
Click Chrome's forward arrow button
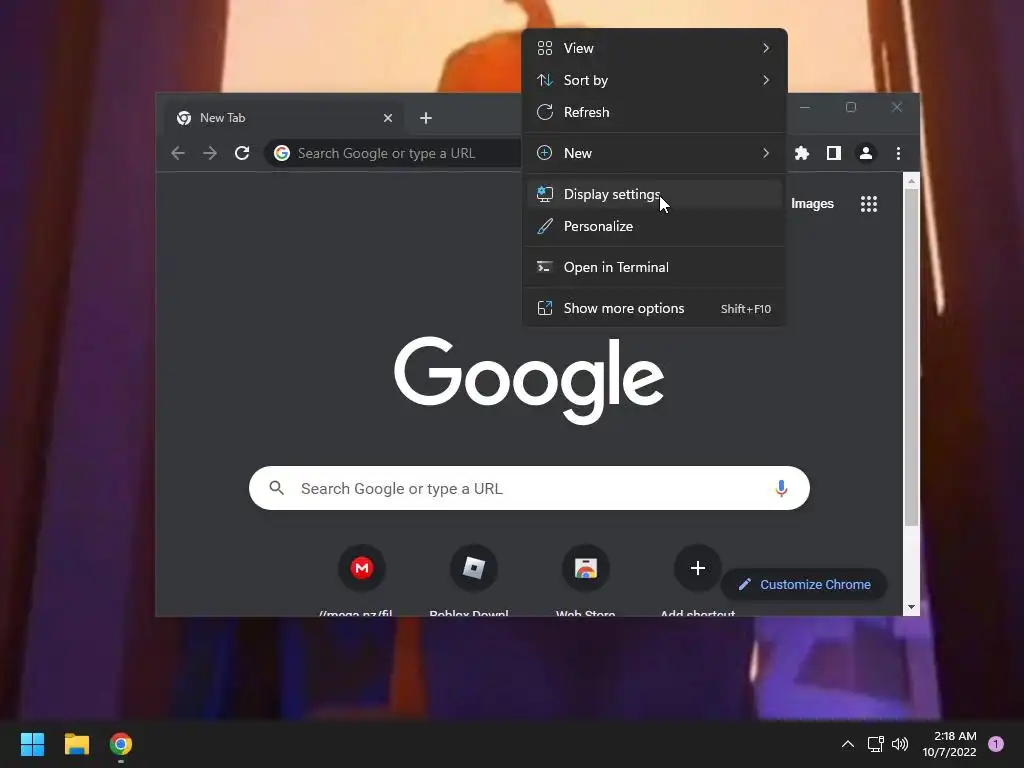(x=210, y=153)
